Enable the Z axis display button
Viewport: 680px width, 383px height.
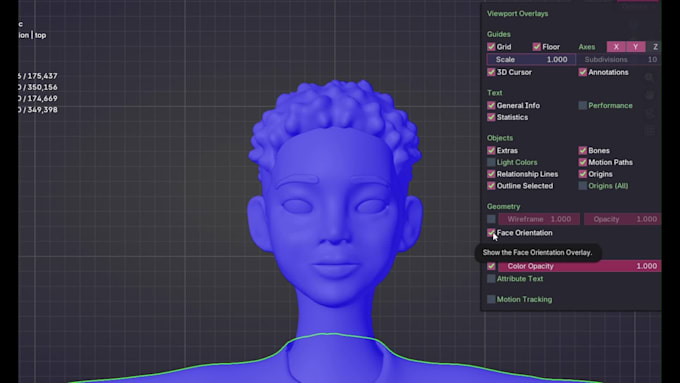655,47
